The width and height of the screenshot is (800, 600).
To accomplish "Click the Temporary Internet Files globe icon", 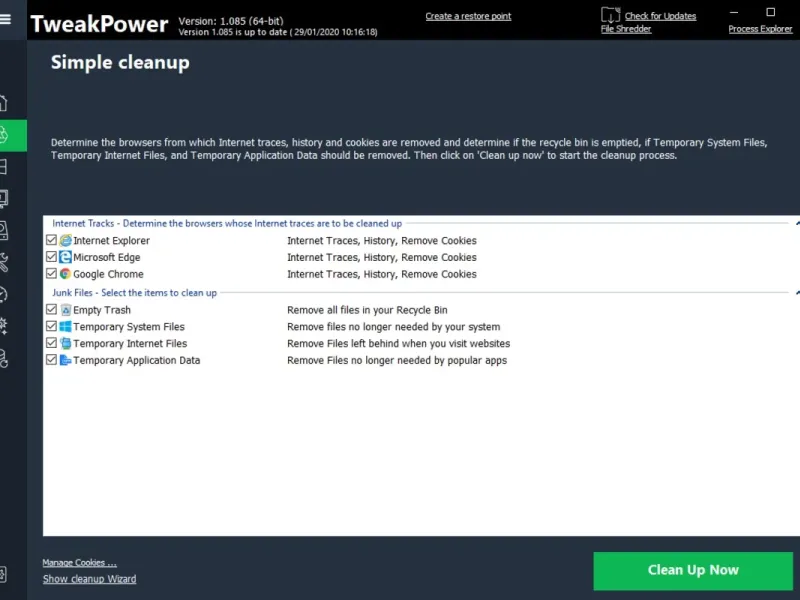I will pos(65,343).
